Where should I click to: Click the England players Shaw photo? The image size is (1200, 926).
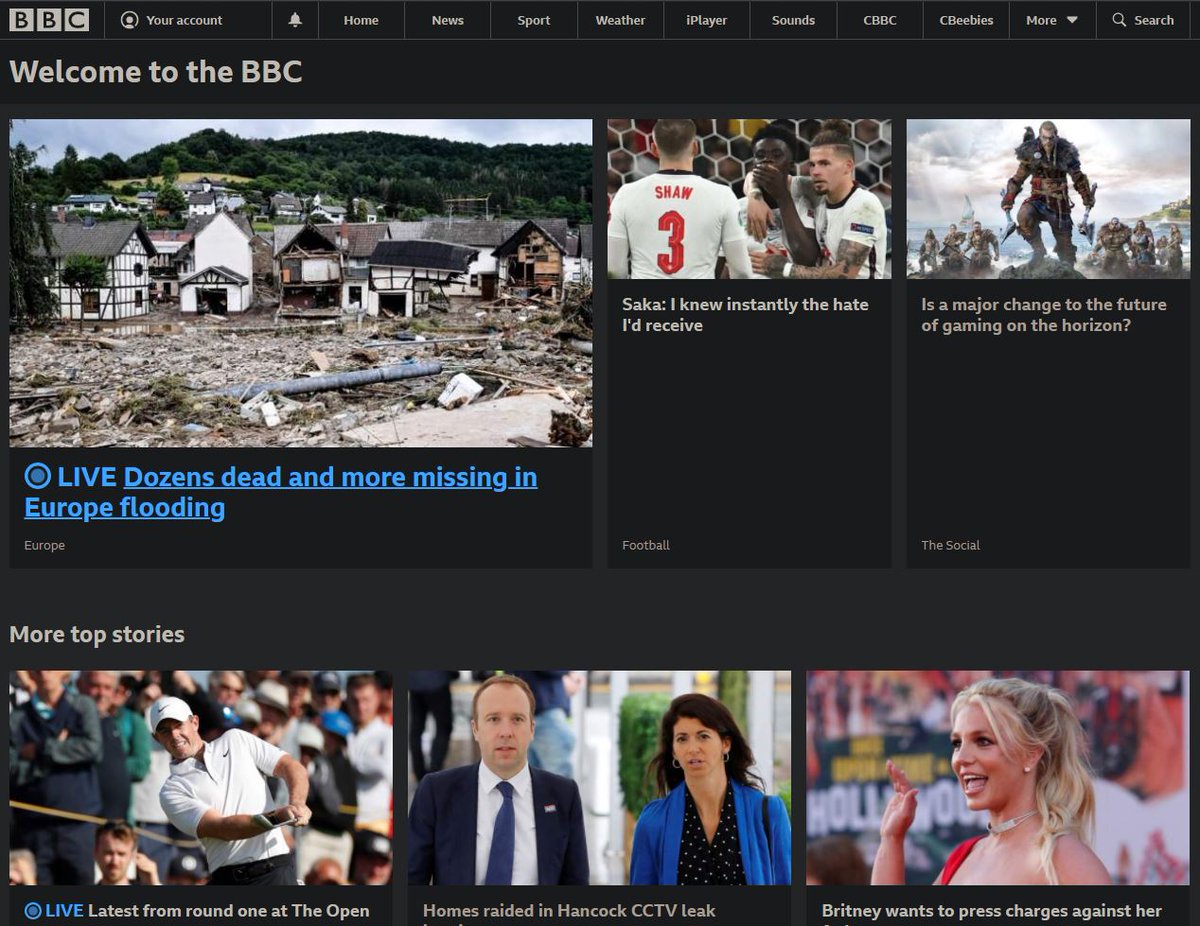click(749, 199)
